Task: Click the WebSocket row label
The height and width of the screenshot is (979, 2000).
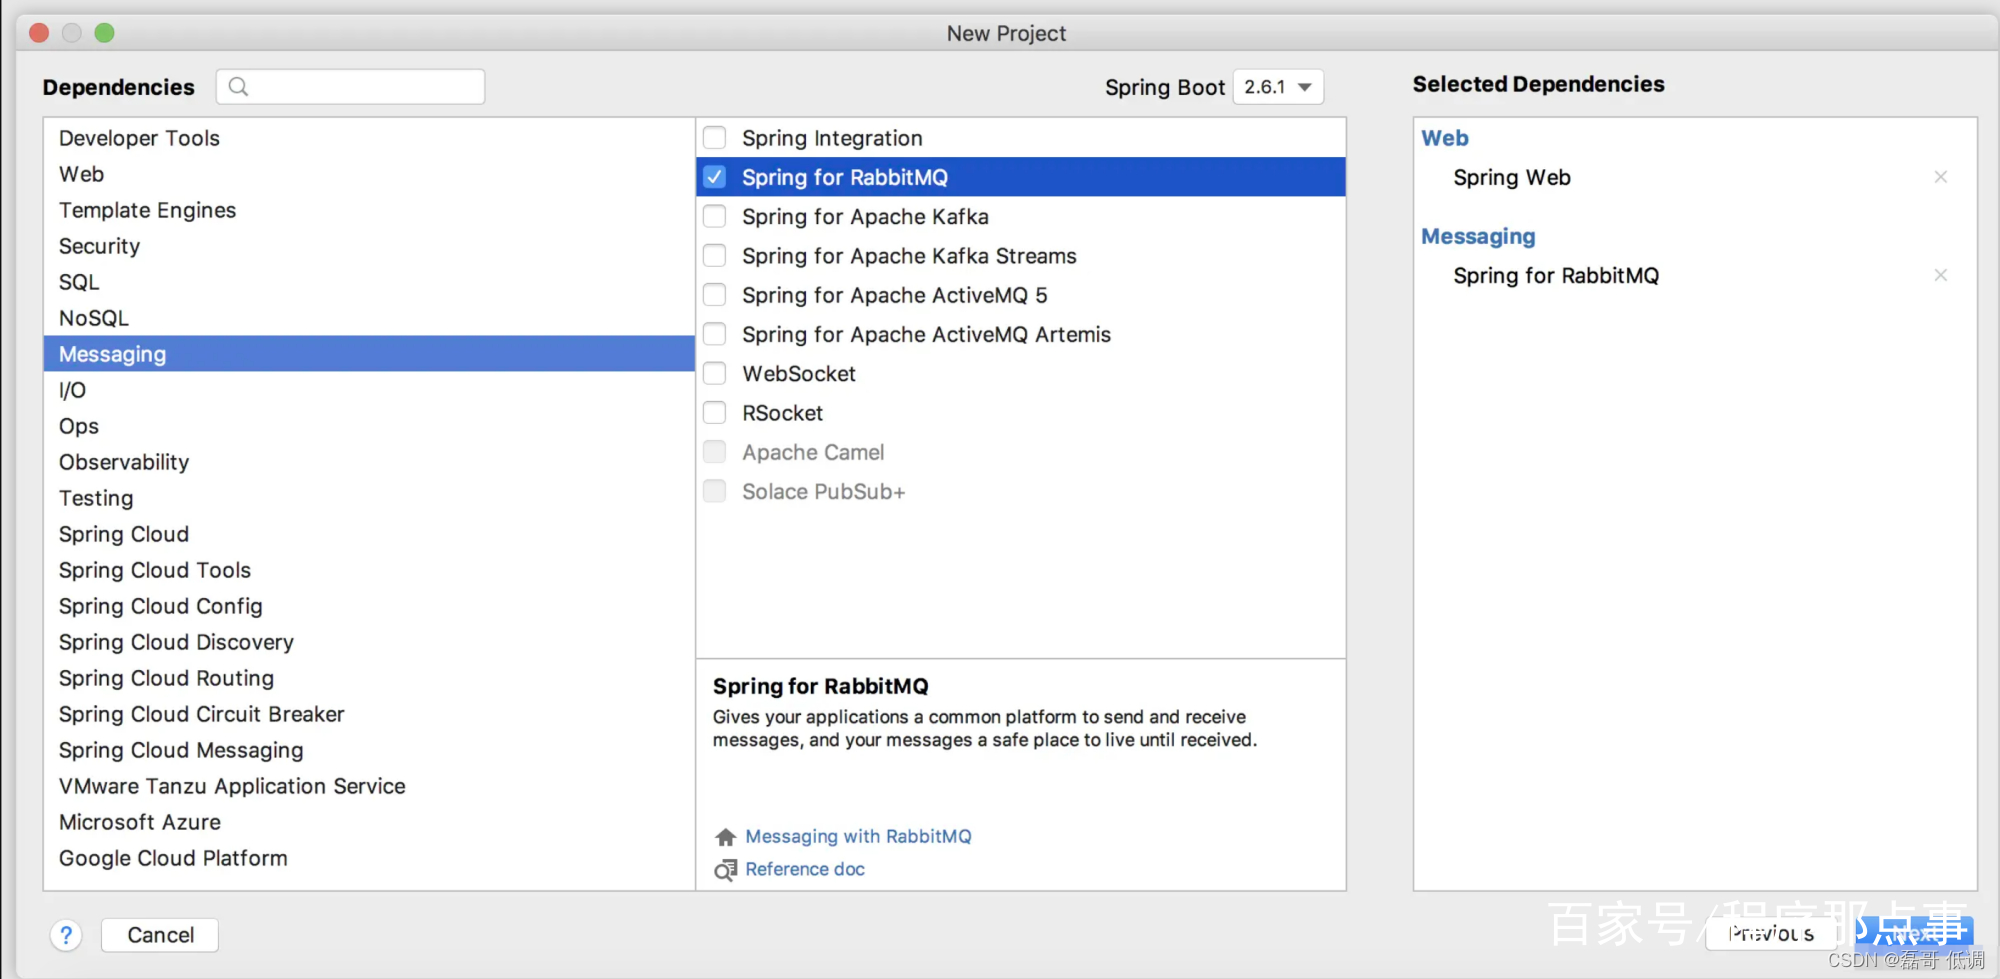Action: (x=799, y=374)
